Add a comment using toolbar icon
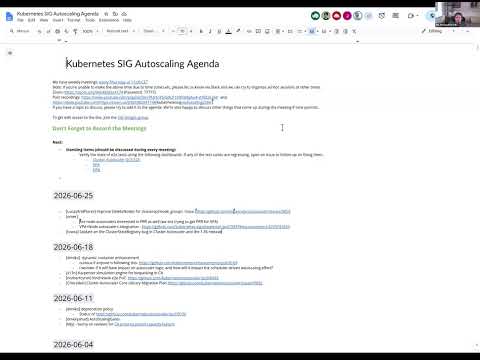Image resolution: width=480 pixels, height=360 pixels. (258, 31)
